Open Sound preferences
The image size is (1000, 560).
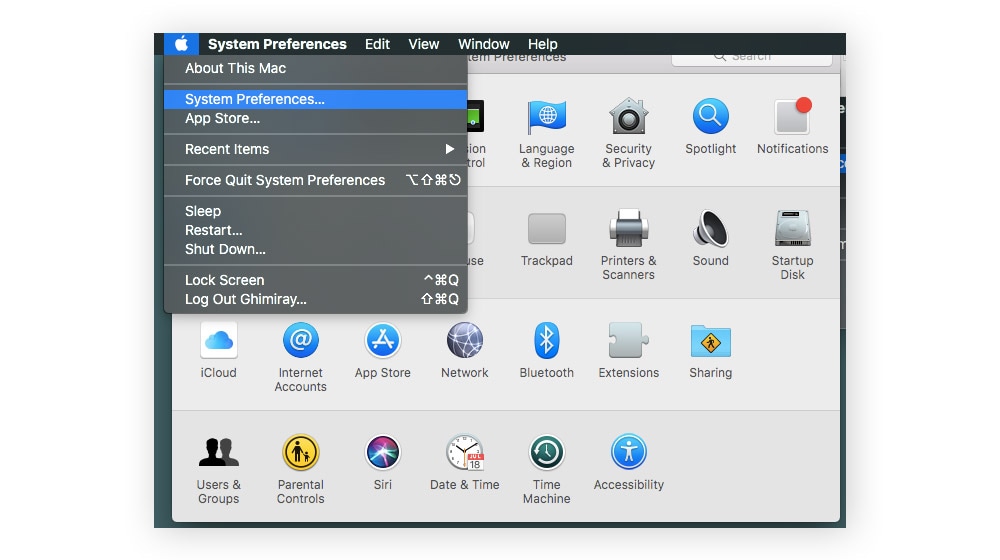(x=710, y=239)
